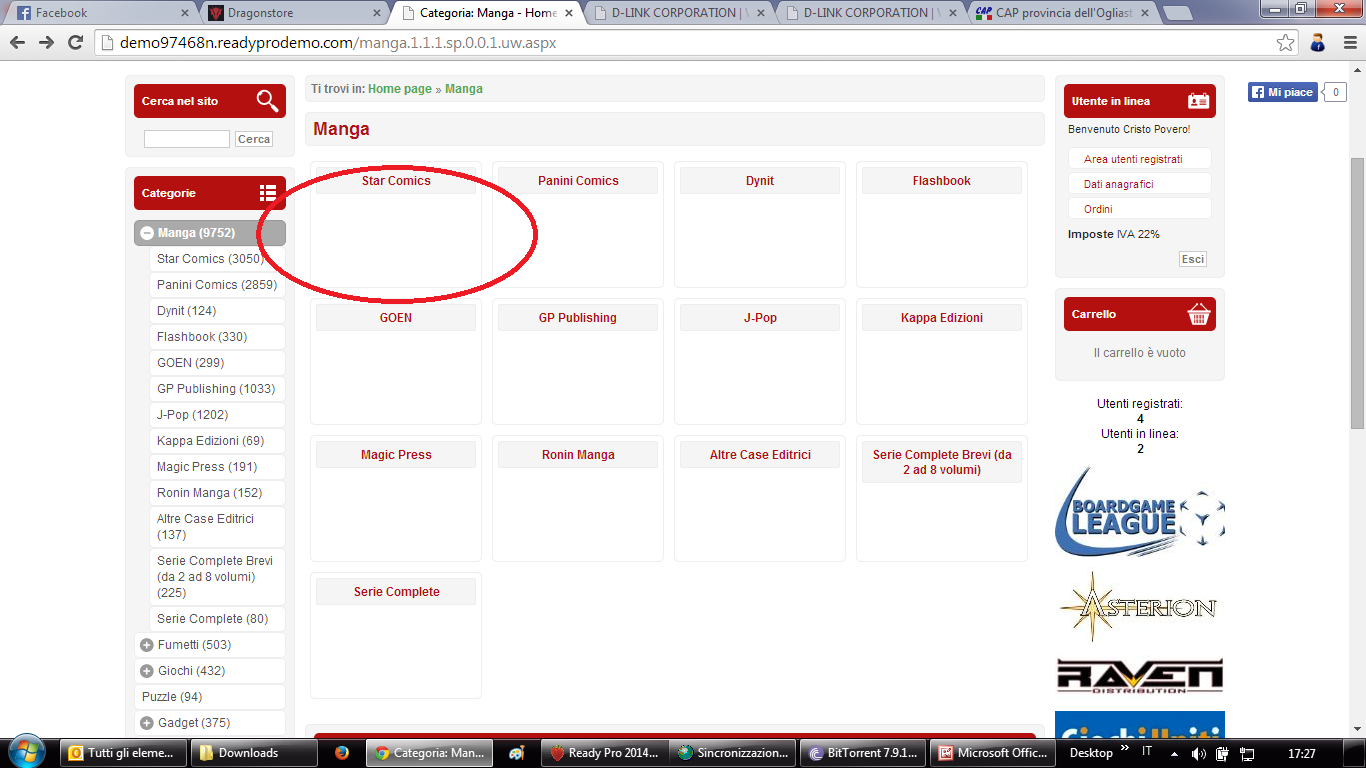
Task: Launch Firefox from the taskbar
Action: (x=342, y=753)
